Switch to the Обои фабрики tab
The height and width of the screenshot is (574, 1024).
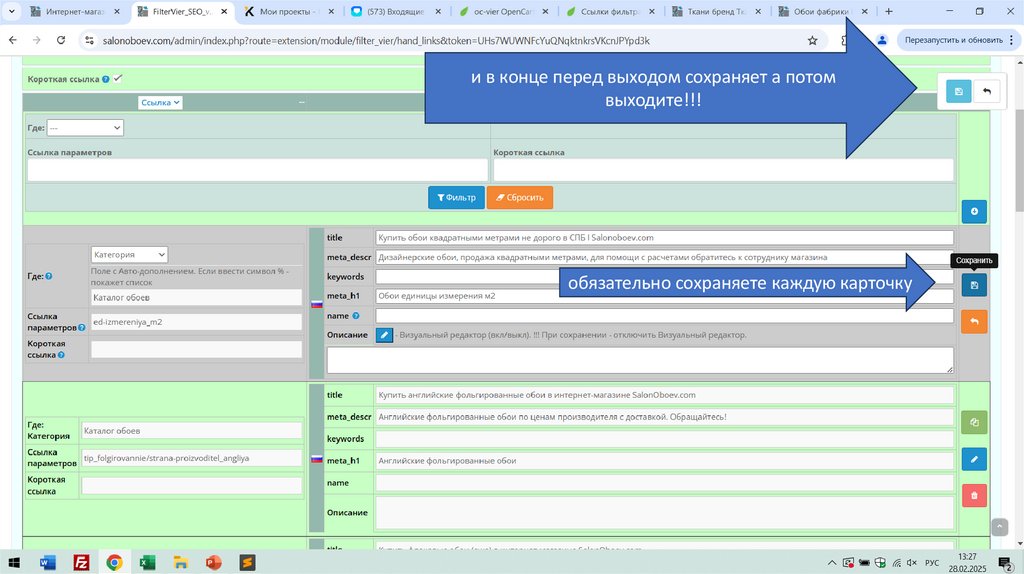pyautogui.click(x=823, y=12)
